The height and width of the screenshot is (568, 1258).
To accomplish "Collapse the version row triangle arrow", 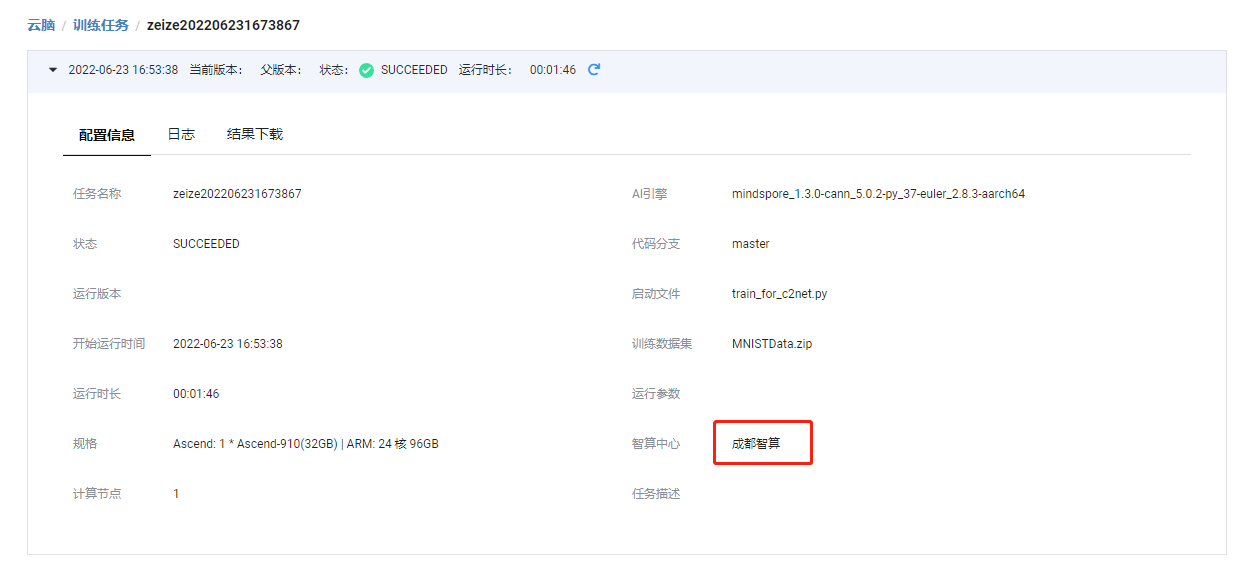I will 53,70.
